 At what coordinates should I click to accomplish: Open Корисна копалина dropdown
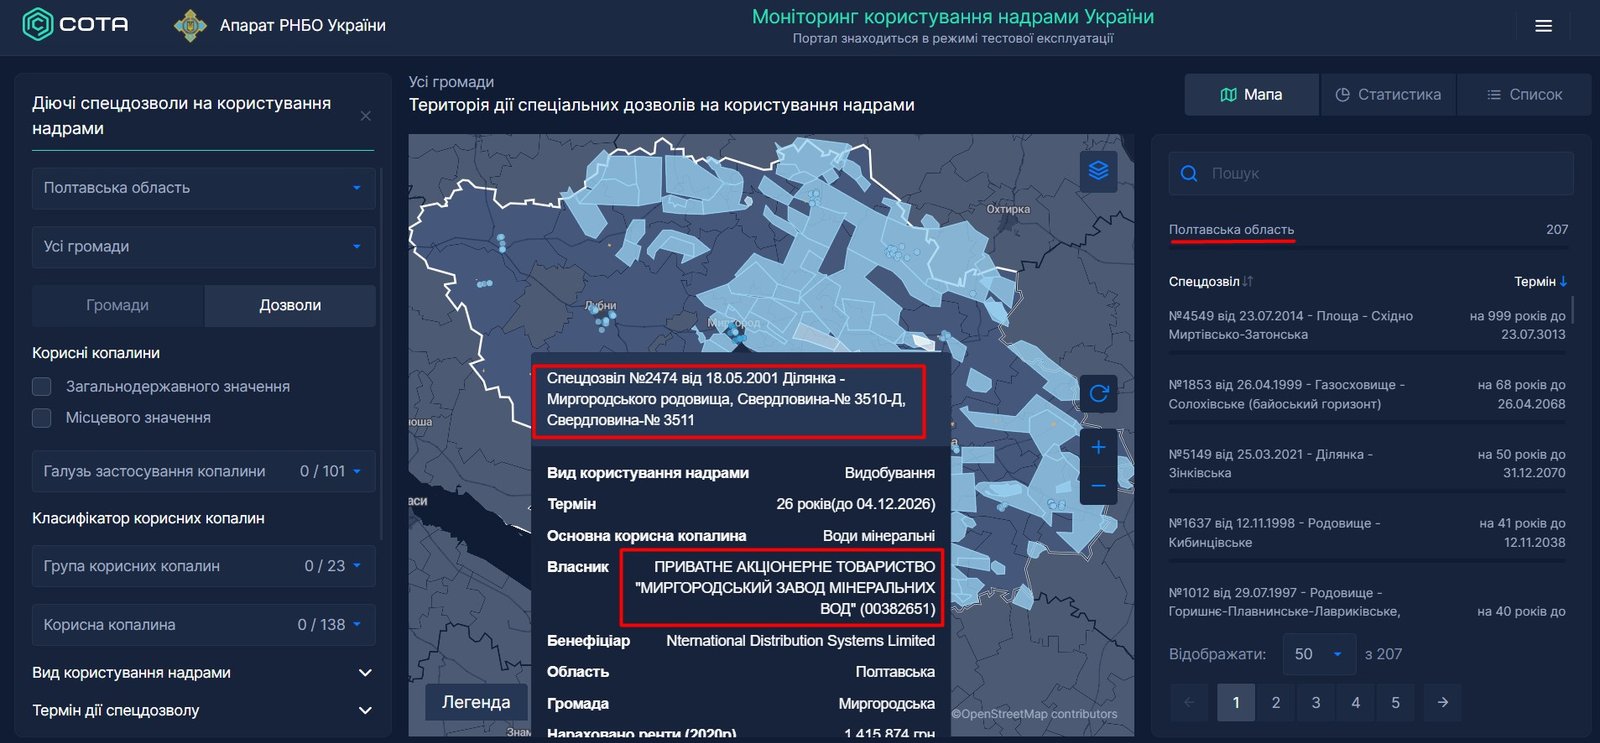pyautogui.click(x=204, y=625)
